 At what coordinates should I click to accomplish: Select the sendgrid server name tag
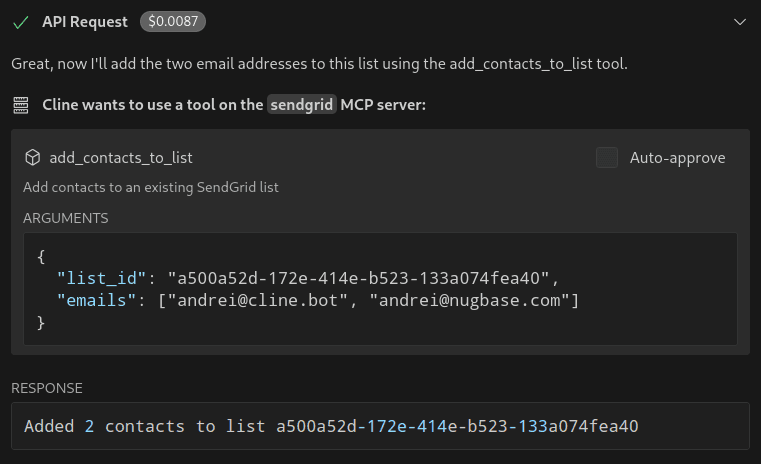click(301, 104)
